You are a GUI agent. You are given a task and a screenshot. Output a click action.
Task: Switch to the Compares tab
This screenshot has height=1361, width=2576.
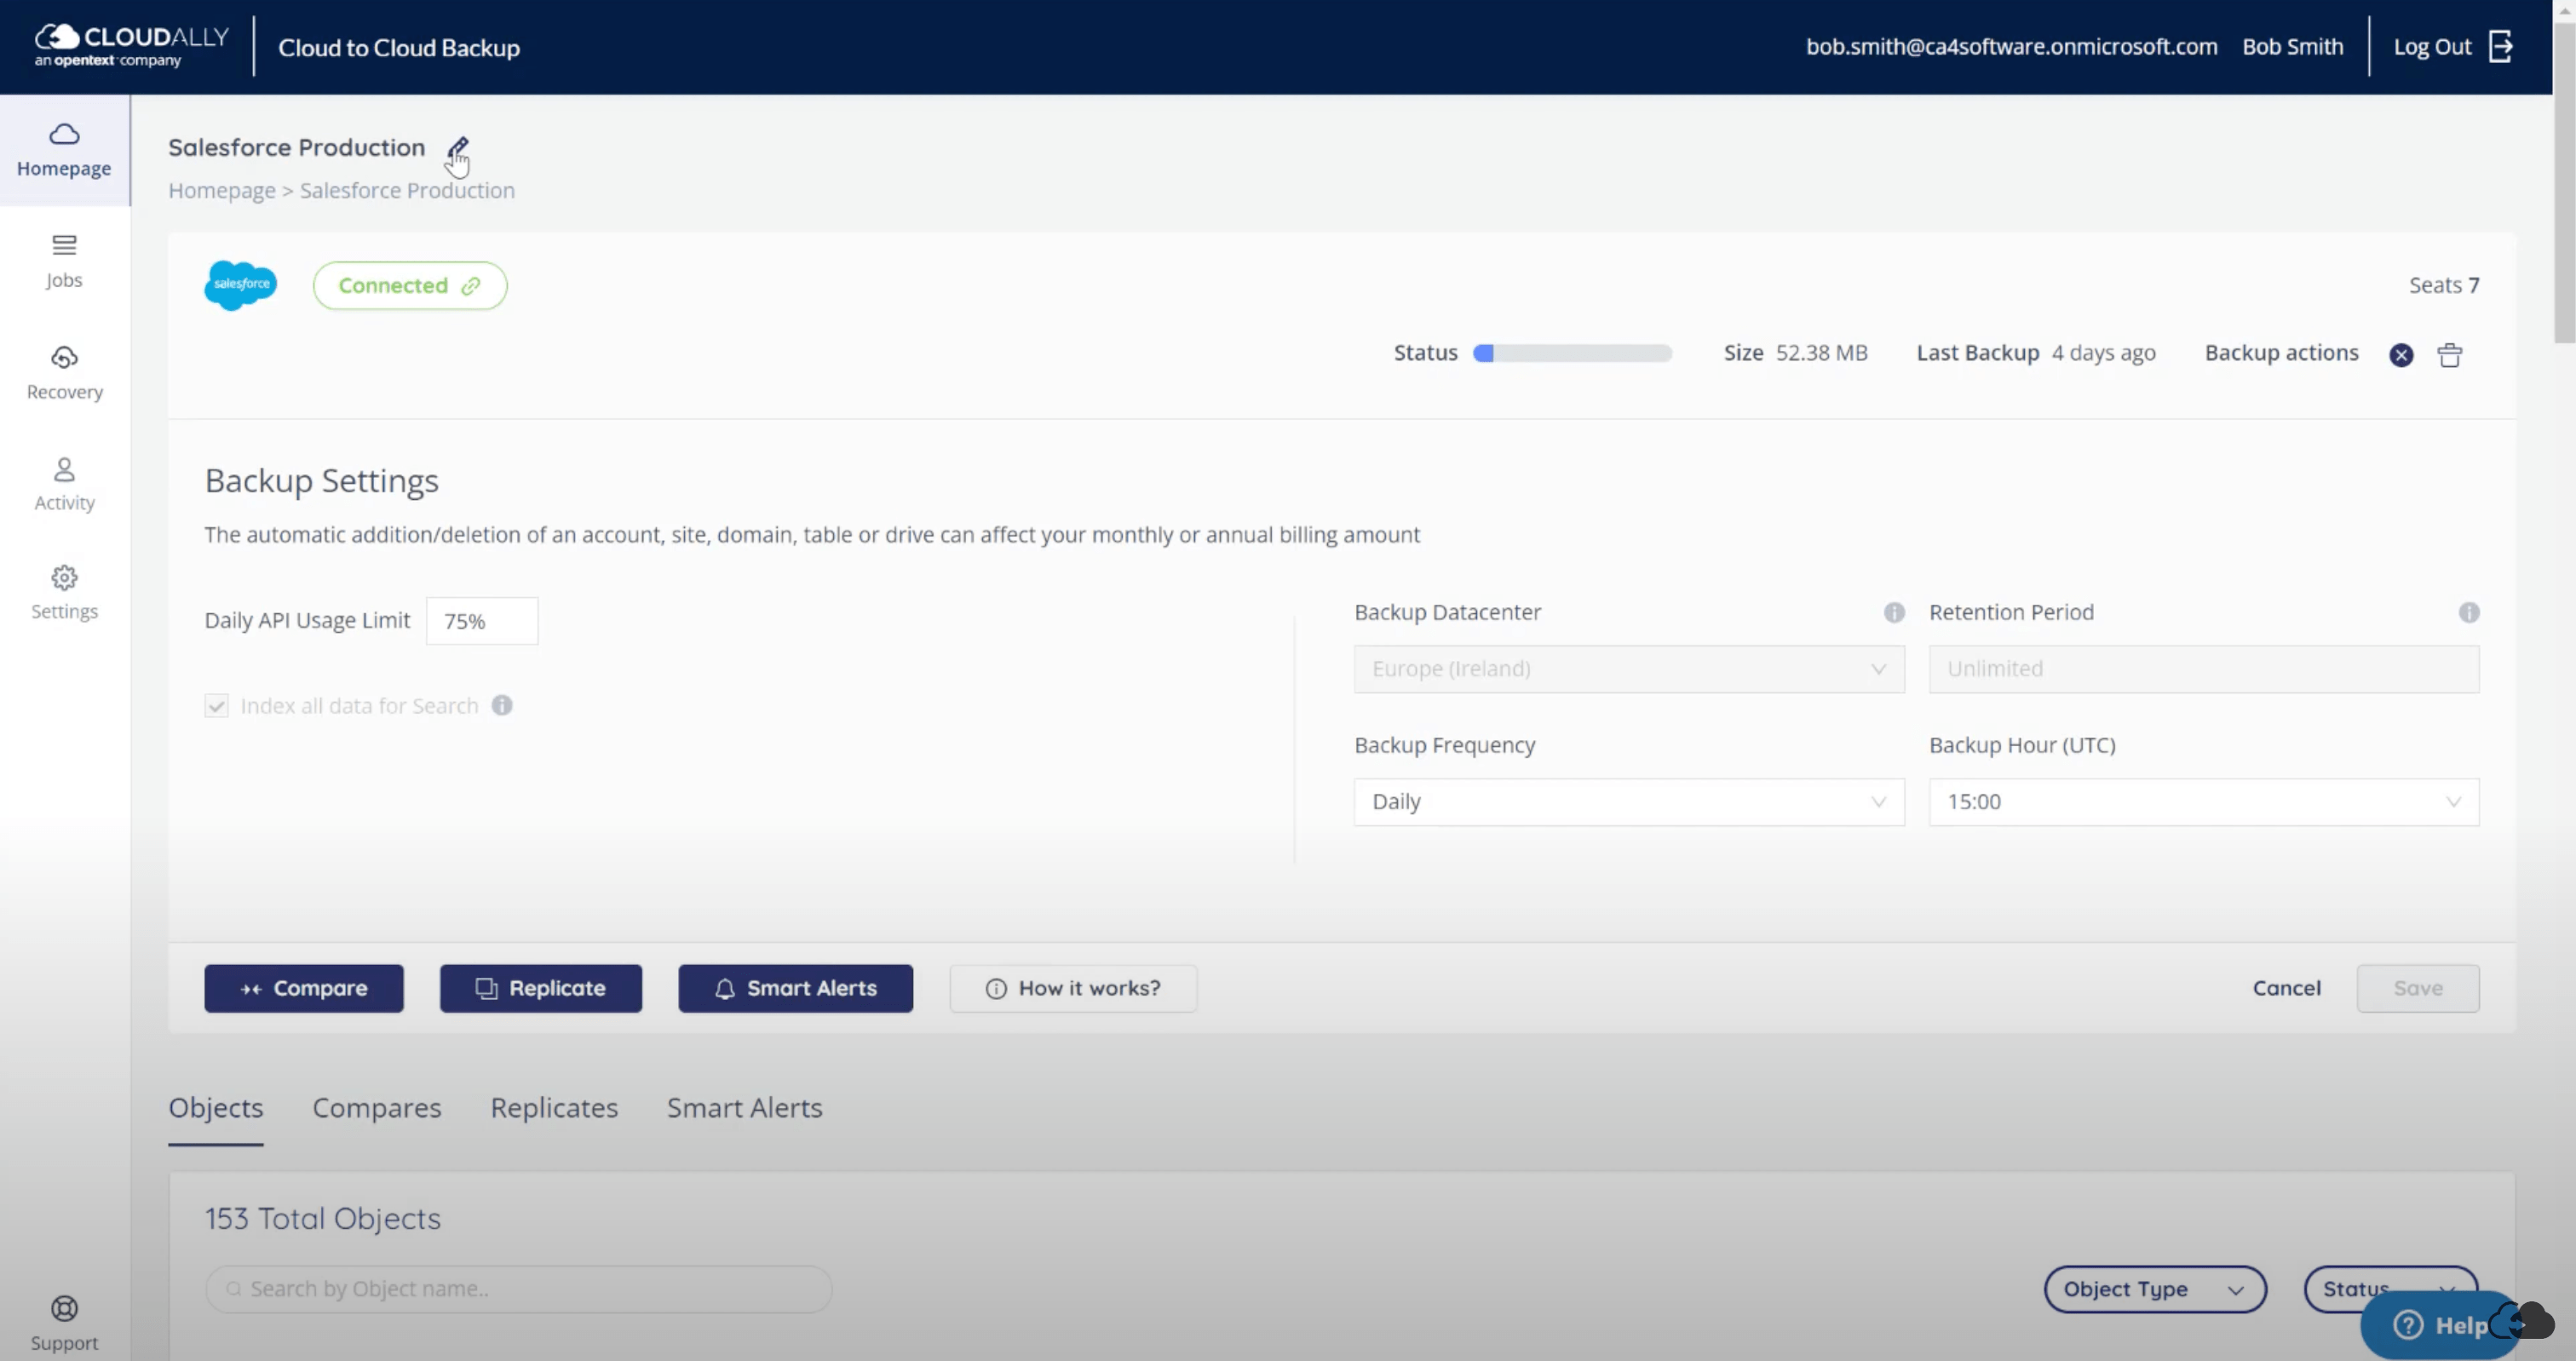click(x=377, y=1108)
